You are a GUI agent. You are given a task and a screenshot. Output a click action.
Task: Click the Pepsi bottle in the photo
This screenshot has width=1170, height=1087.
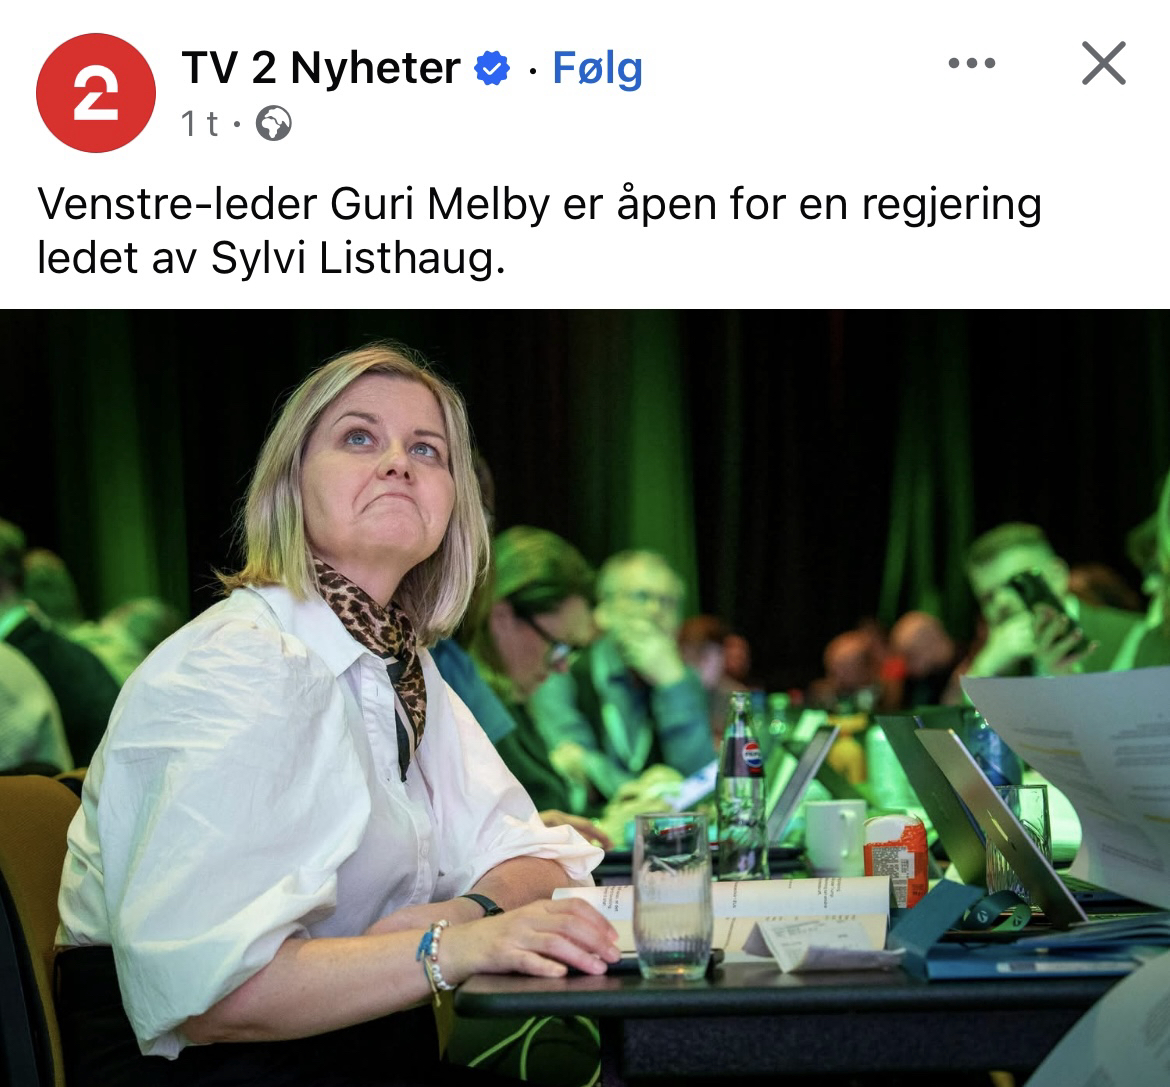[x=741, y=784]
